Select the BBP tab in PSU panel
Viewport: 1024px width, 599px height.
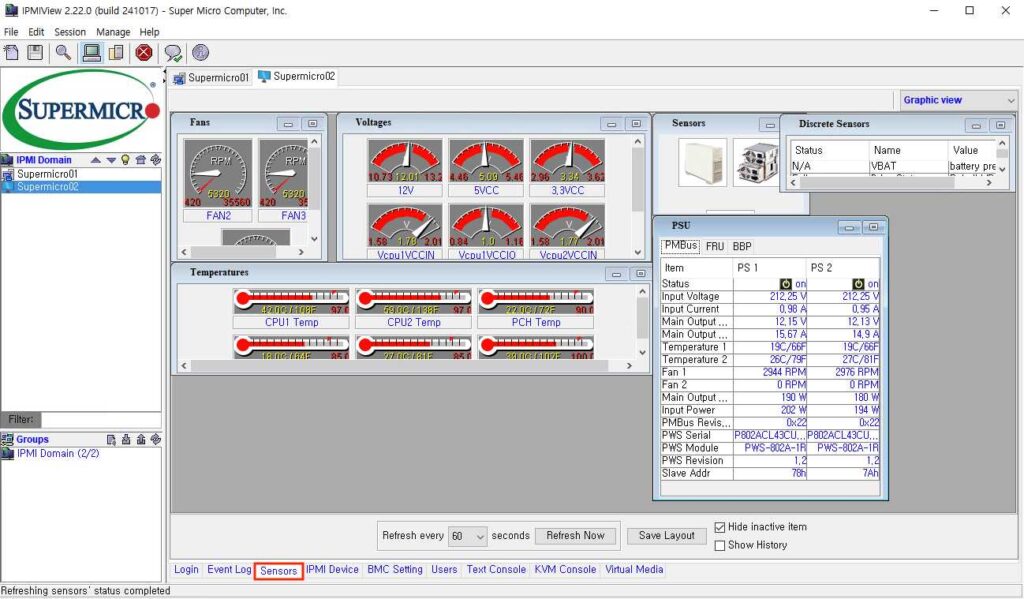click(742, 246)
